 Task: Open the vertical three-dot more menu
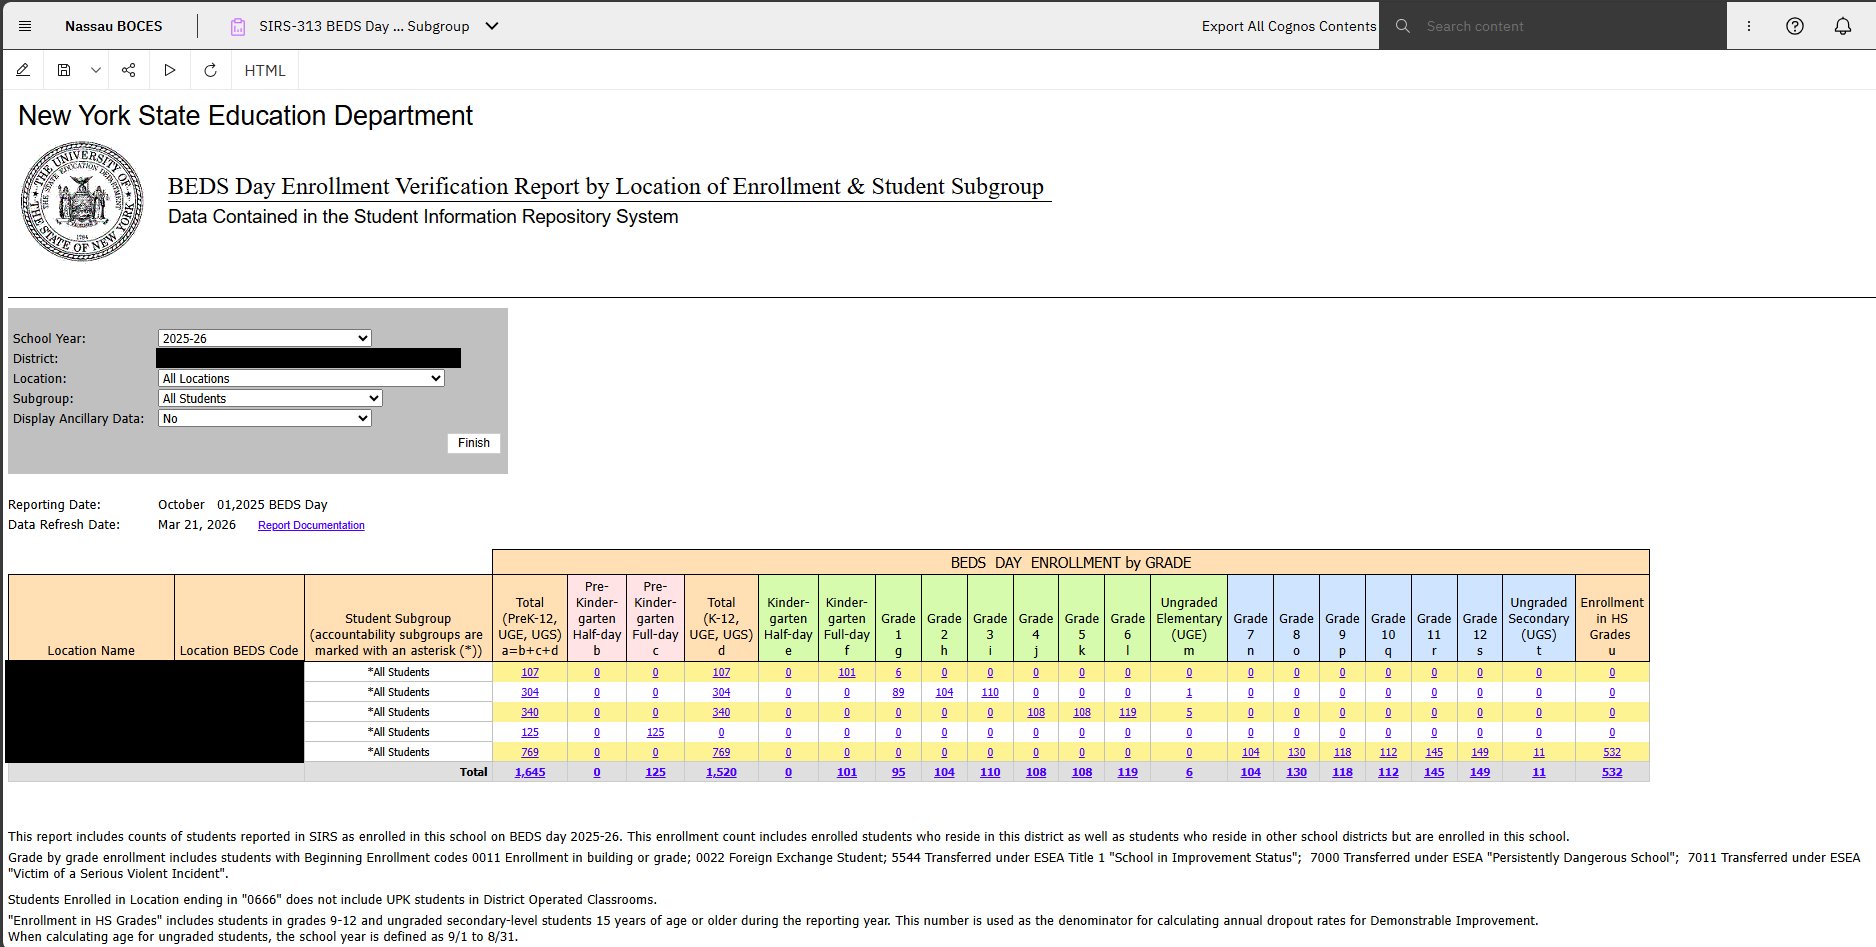pos(1749,26)
